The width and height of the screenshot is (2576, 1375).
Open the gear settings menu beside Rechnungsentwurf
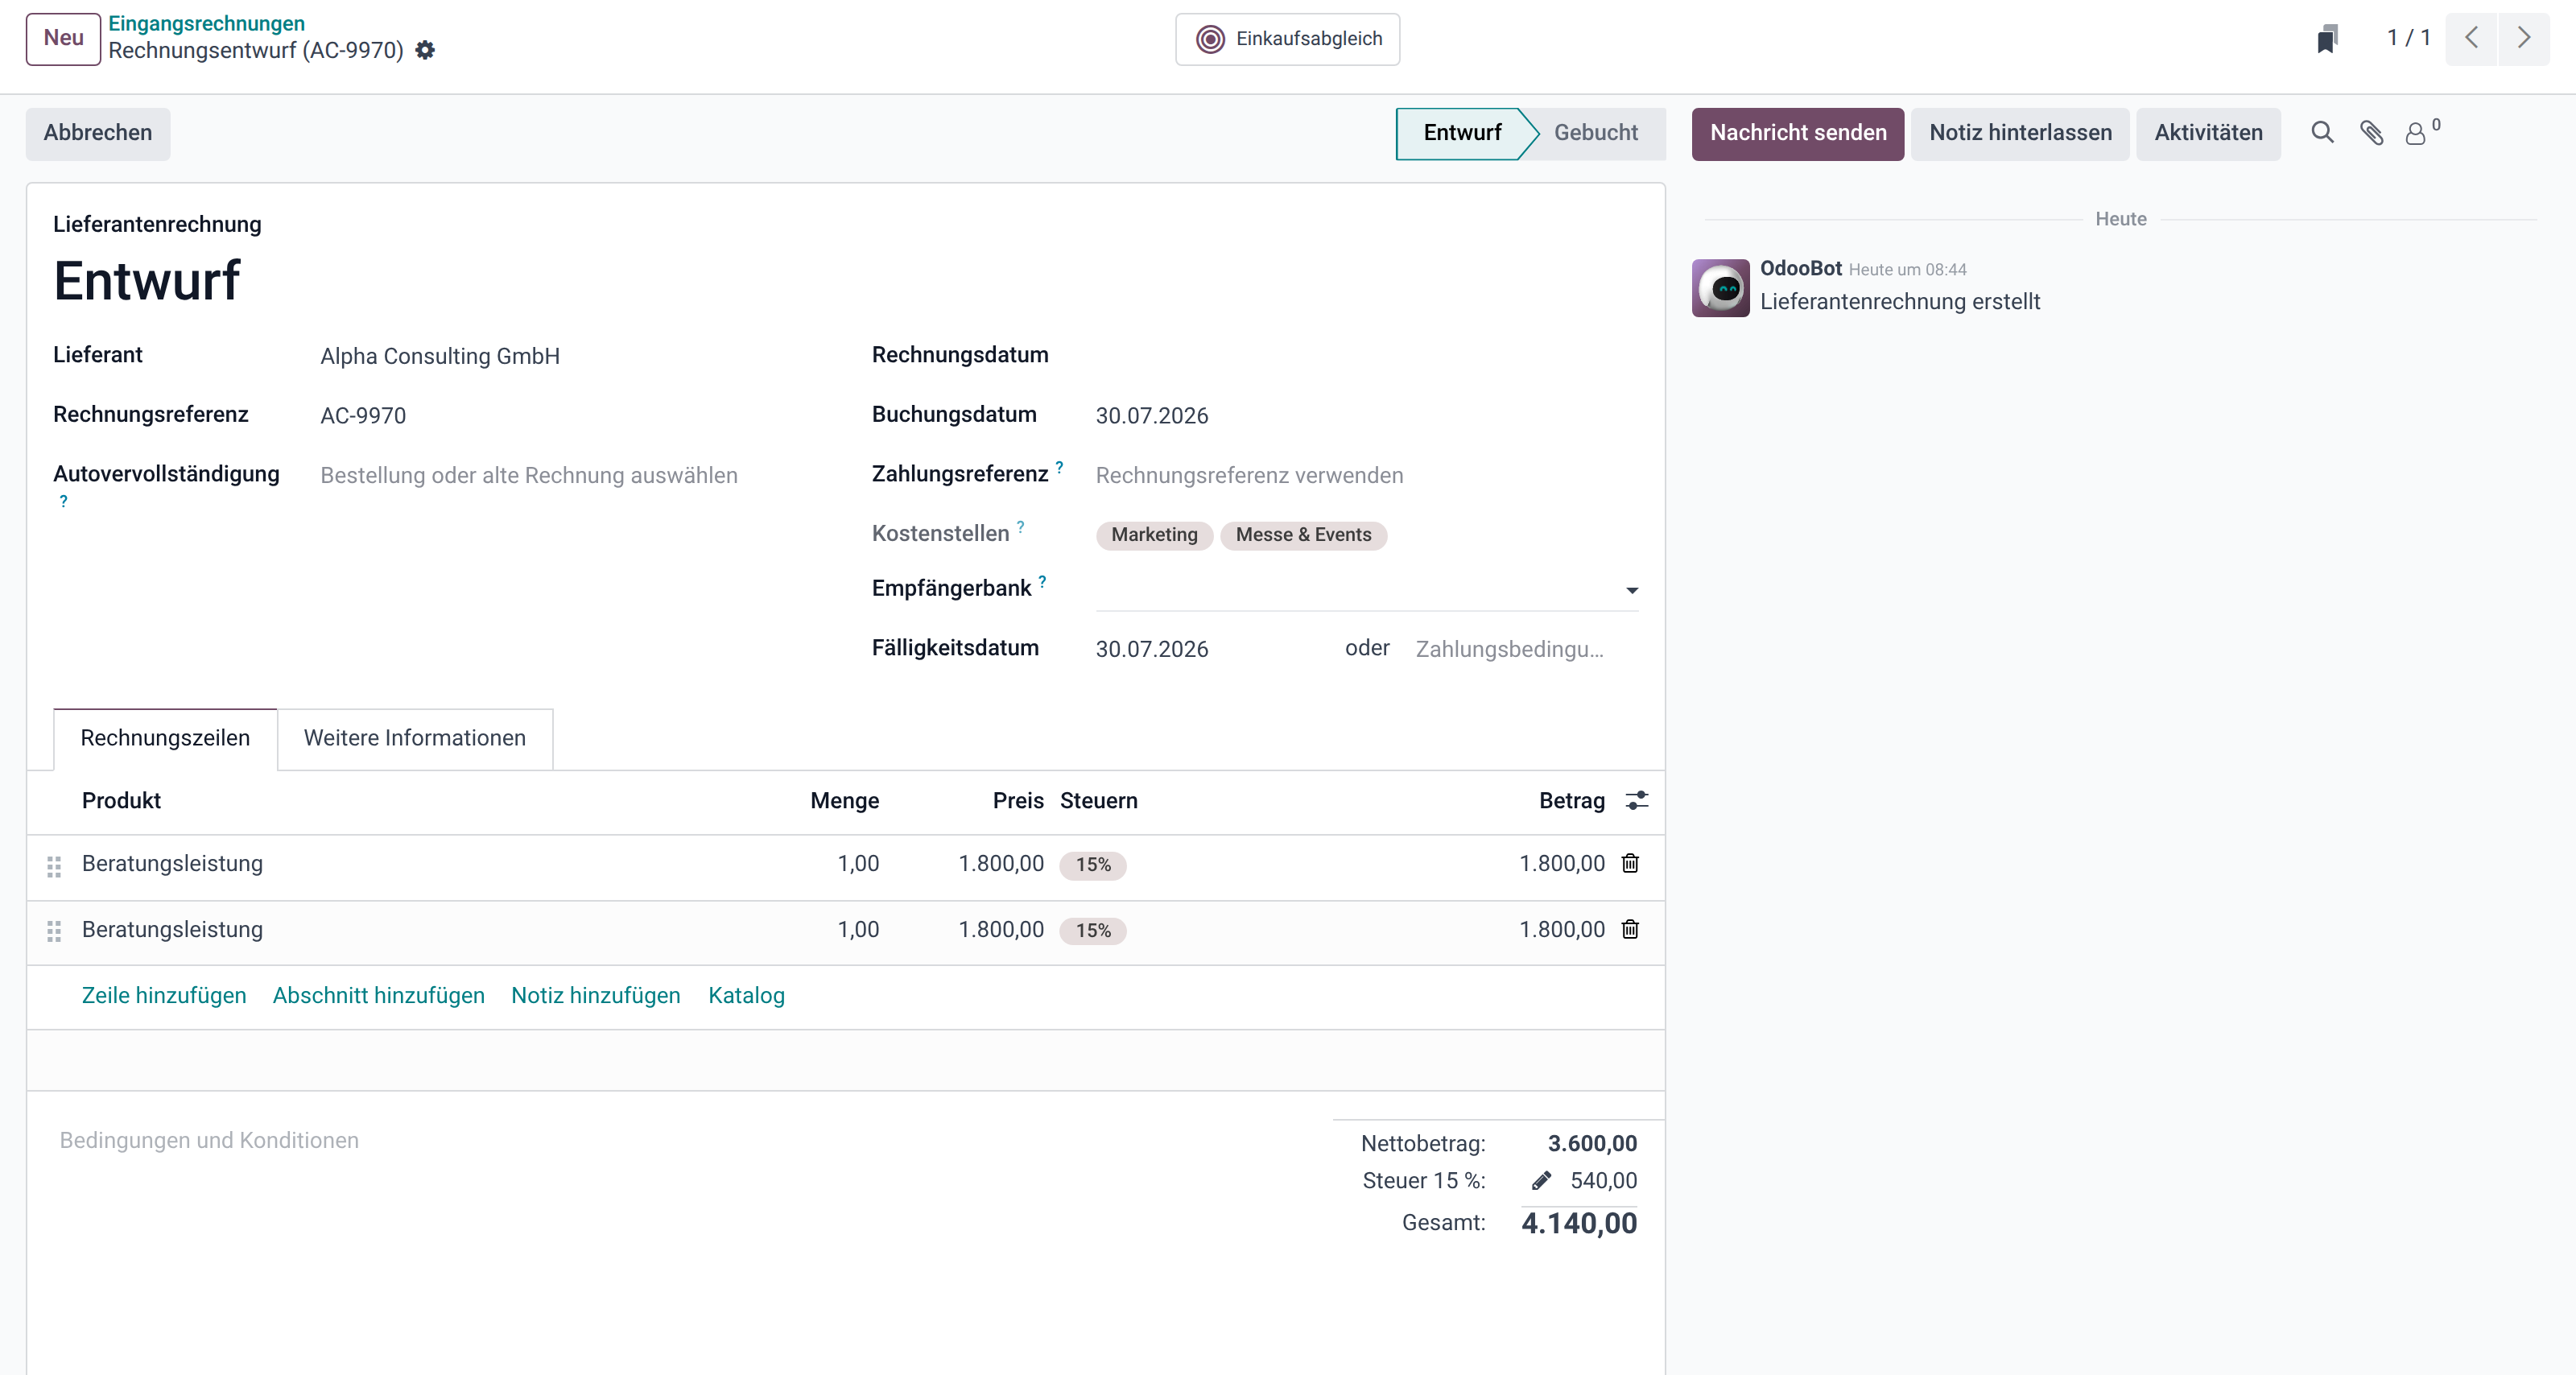tap(425, 50)
